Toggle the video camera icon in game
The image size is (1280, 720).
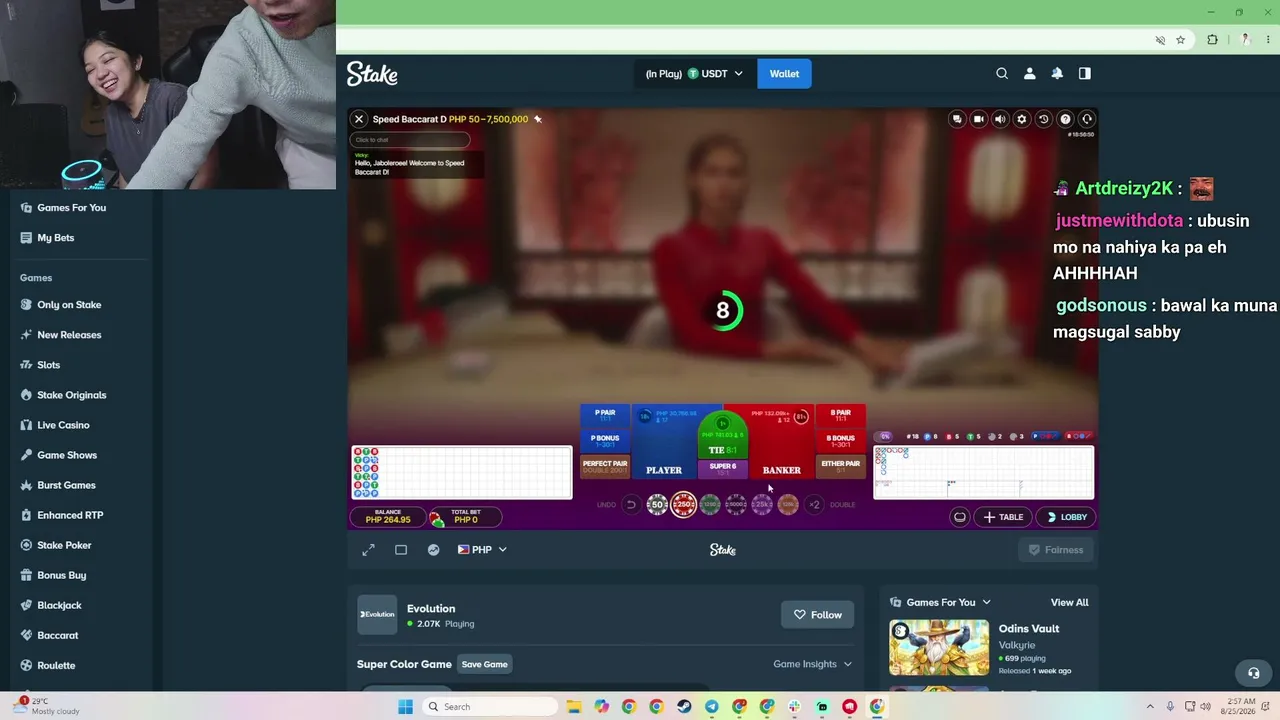[979, 119]
